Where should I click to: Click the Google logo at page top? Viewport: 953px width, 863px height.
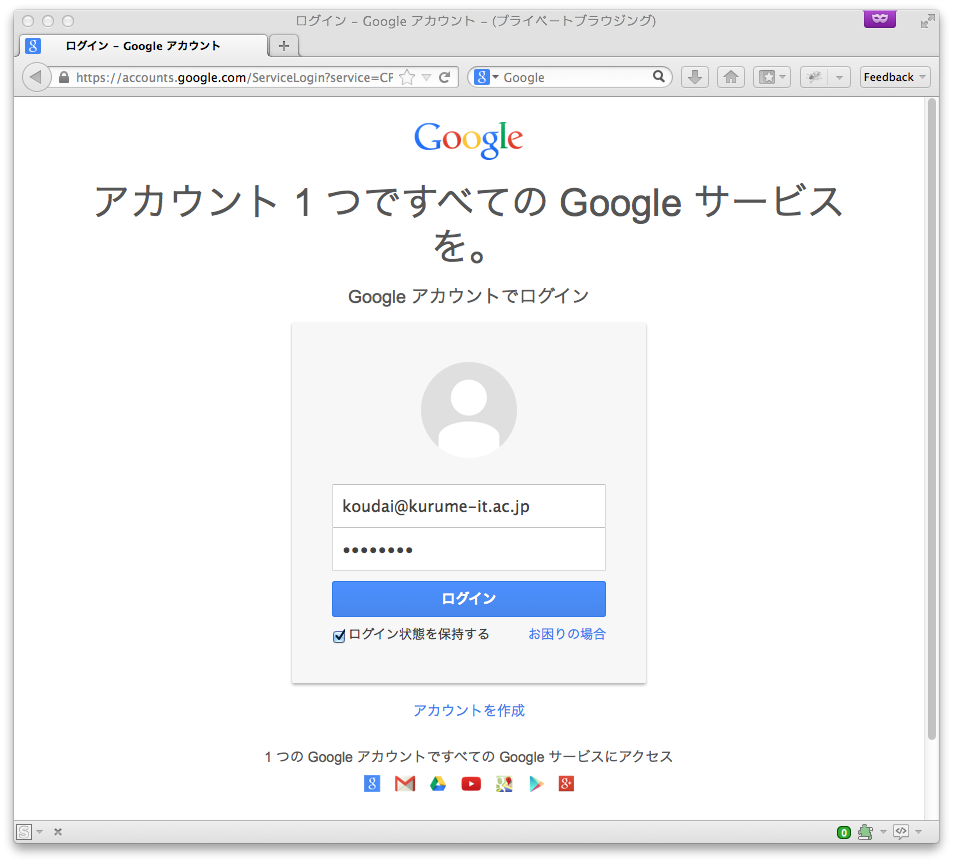pyautogui.click(x=469, y=139)
